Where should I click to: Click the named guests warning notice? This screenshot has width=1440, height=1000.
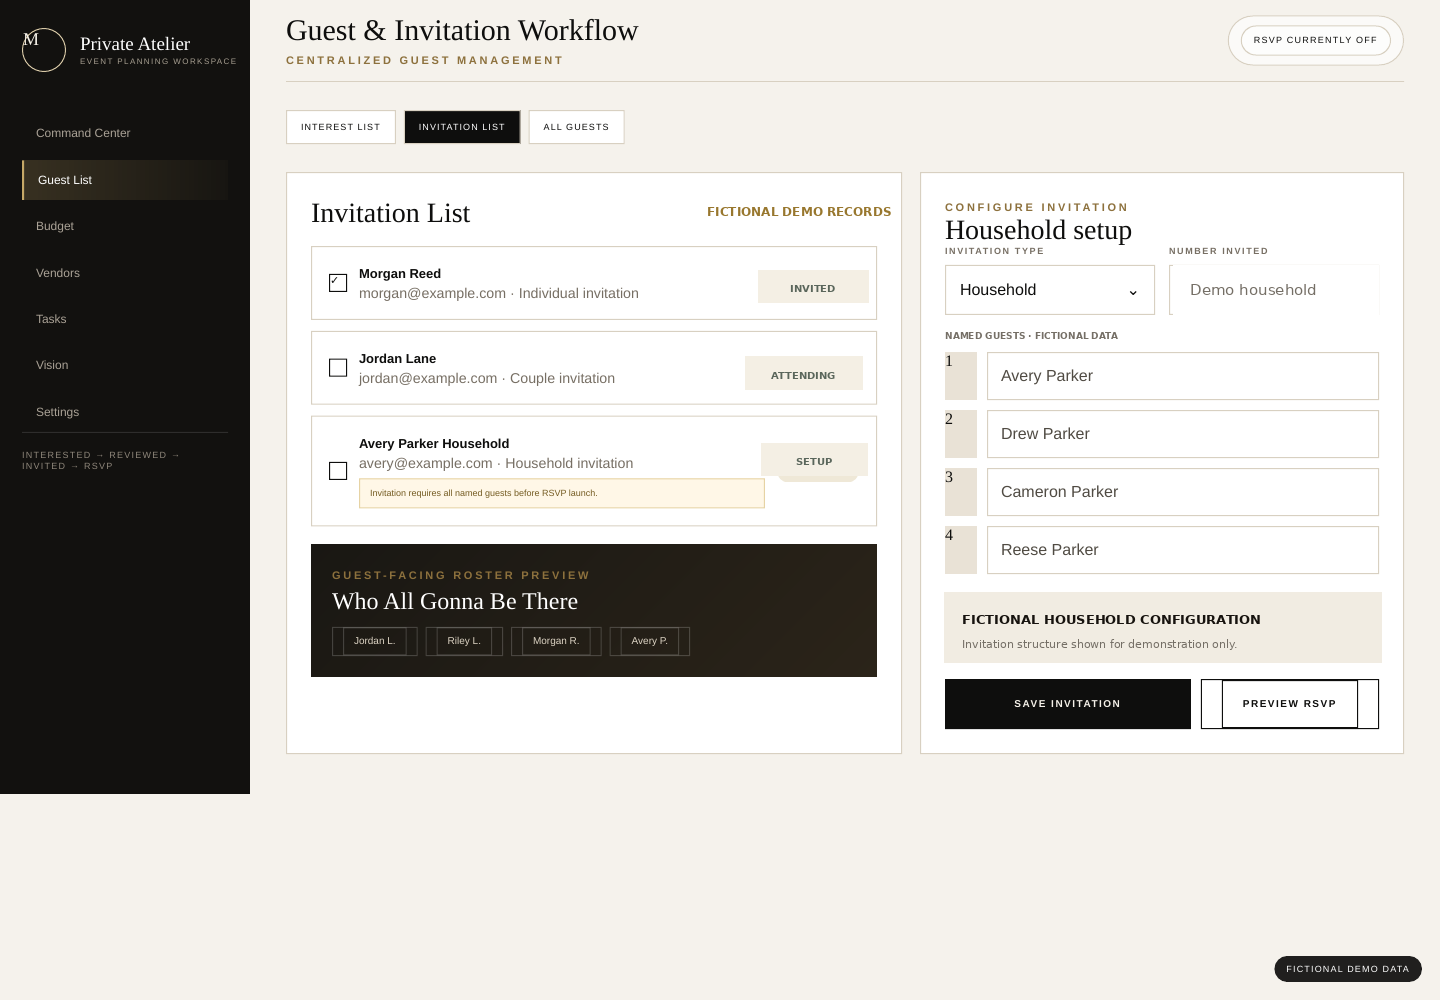coord(562,493)
